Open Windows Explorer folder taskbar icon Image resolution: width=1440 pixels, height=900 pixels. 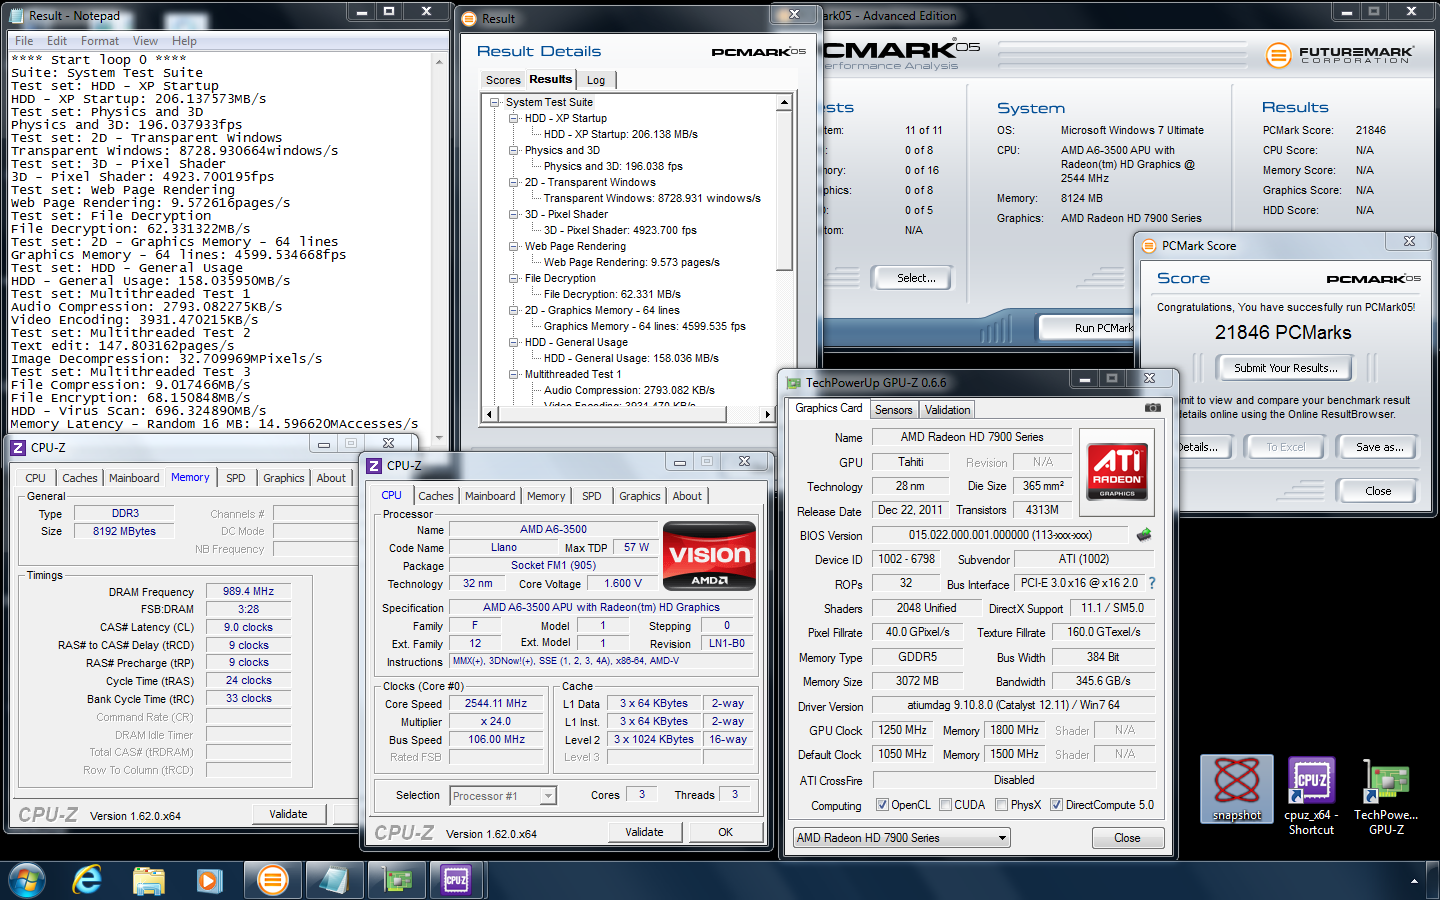click(148, 880)
